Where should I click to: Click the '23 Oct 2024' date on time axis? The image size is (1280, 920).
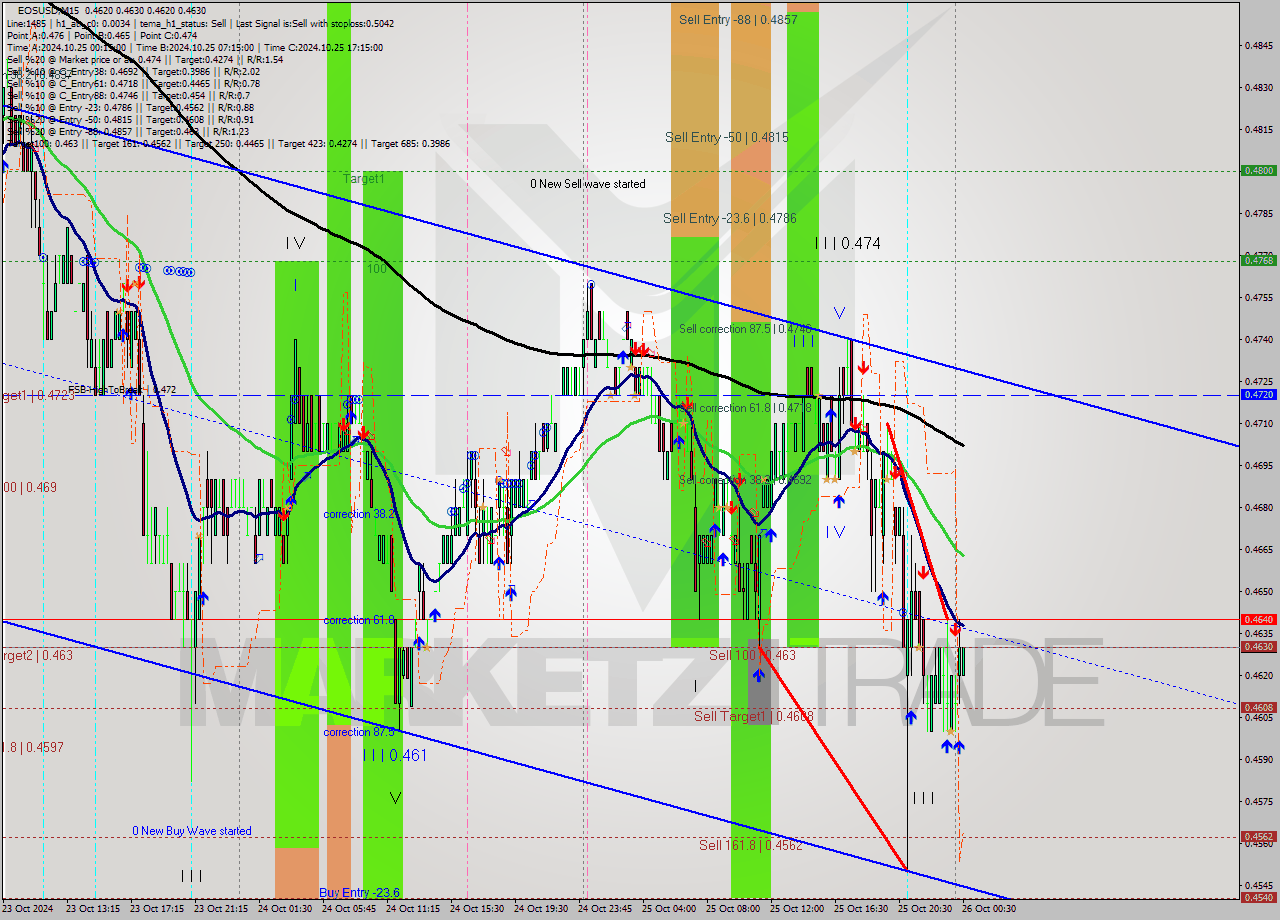[x=28, y=909]
